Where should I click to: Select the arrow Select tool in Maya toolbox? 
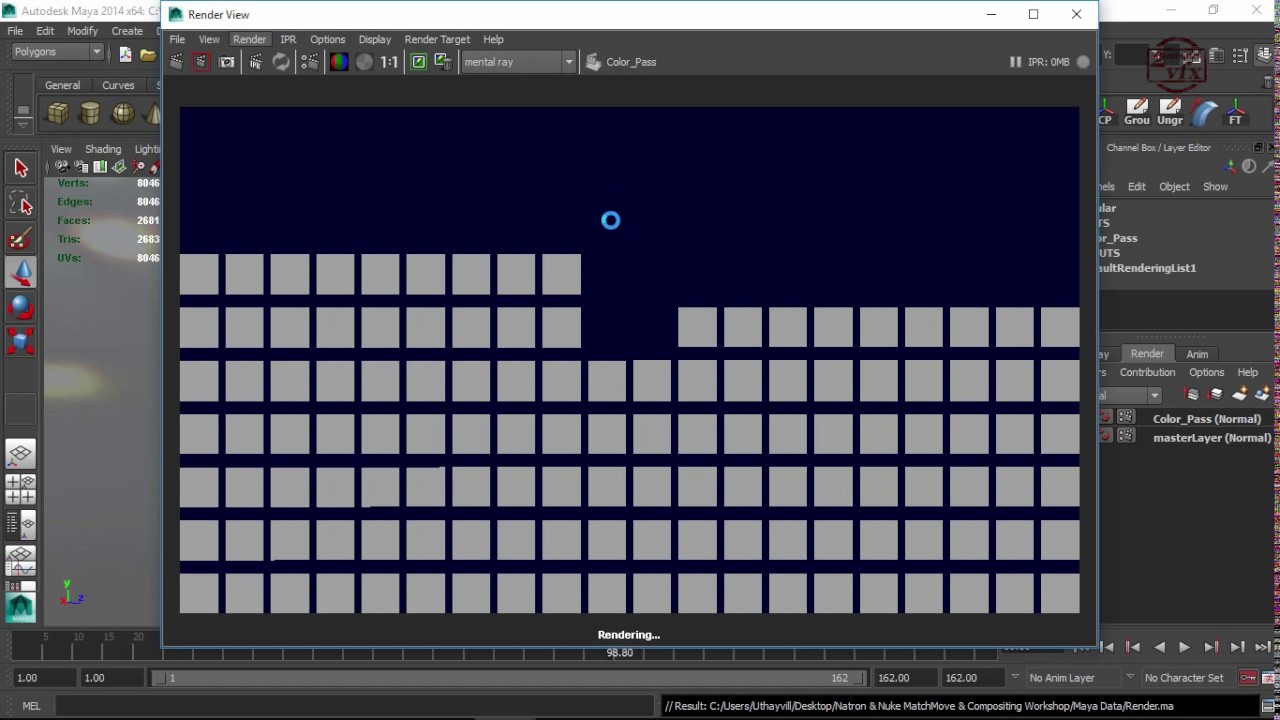(20, 168)
